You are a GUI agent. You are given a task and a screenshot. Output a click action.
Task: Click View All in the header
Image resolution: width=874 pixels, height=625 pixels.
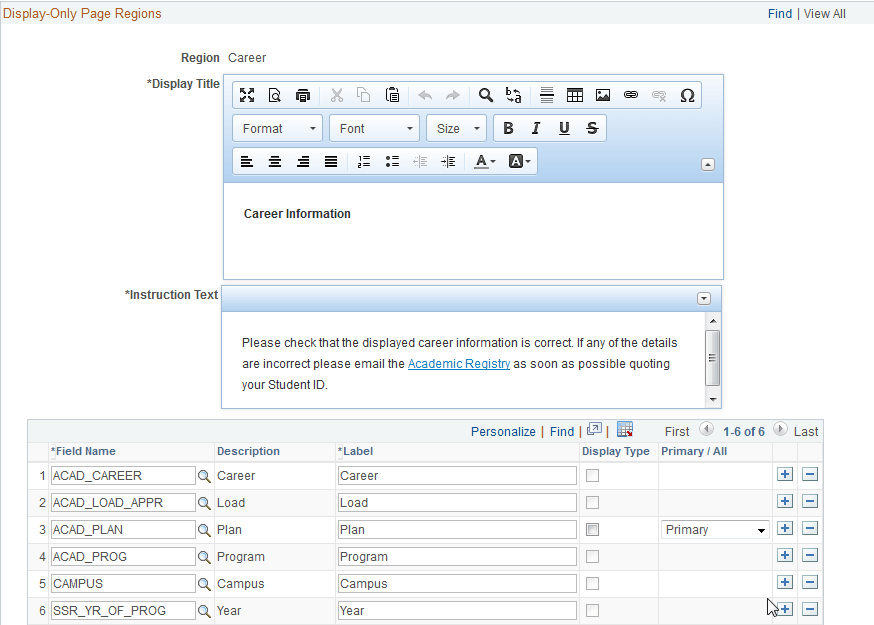click(x=824, y=14)
